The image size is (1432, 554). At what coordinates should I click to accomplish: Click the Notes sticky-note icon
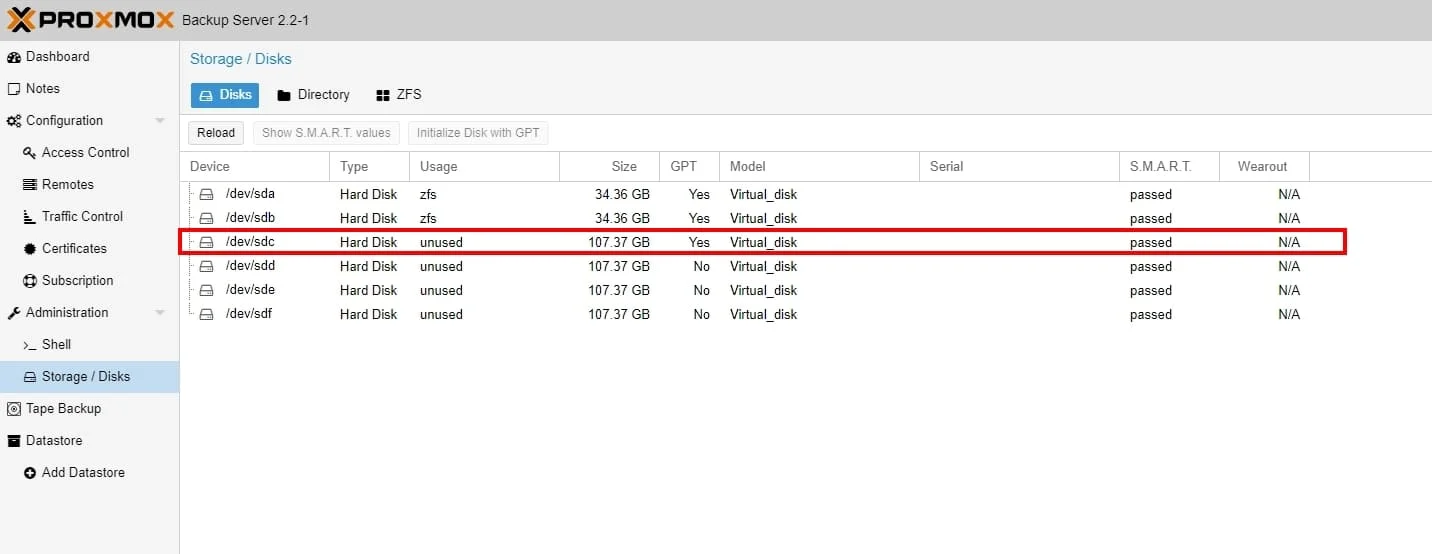click(14, 89)
